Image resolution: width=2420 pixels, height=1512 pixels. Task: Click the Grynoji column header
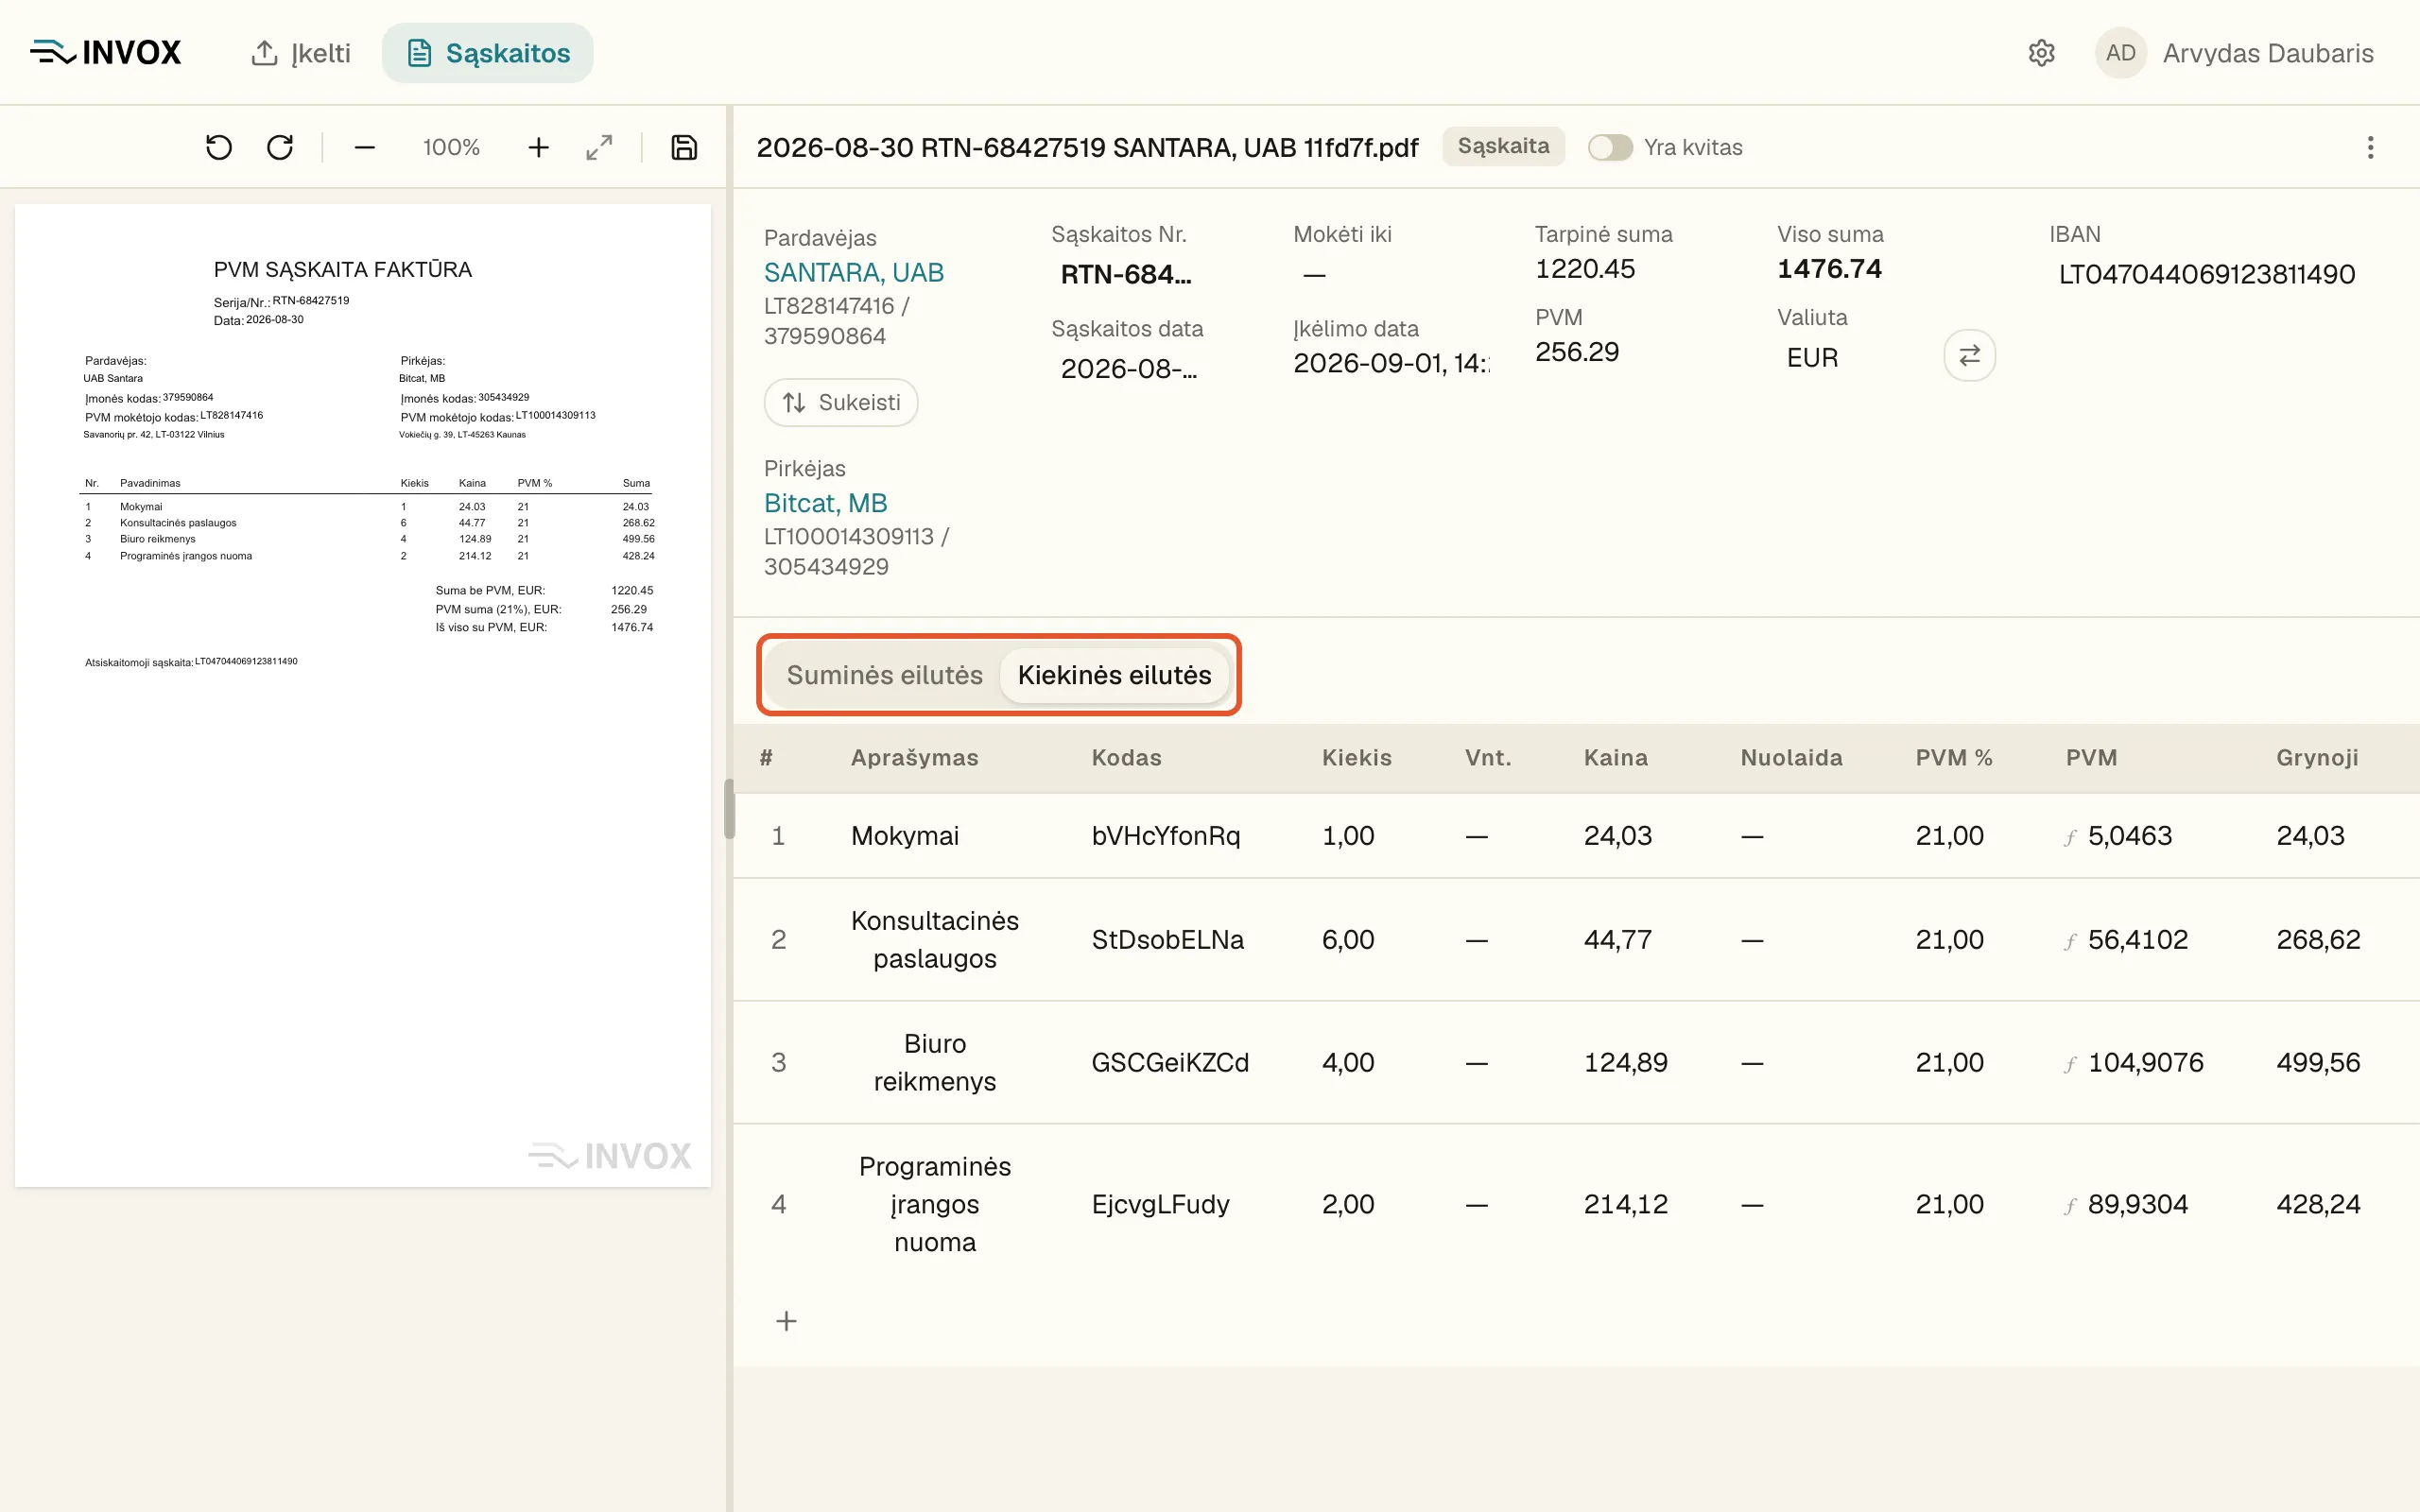coord(2317,758)
